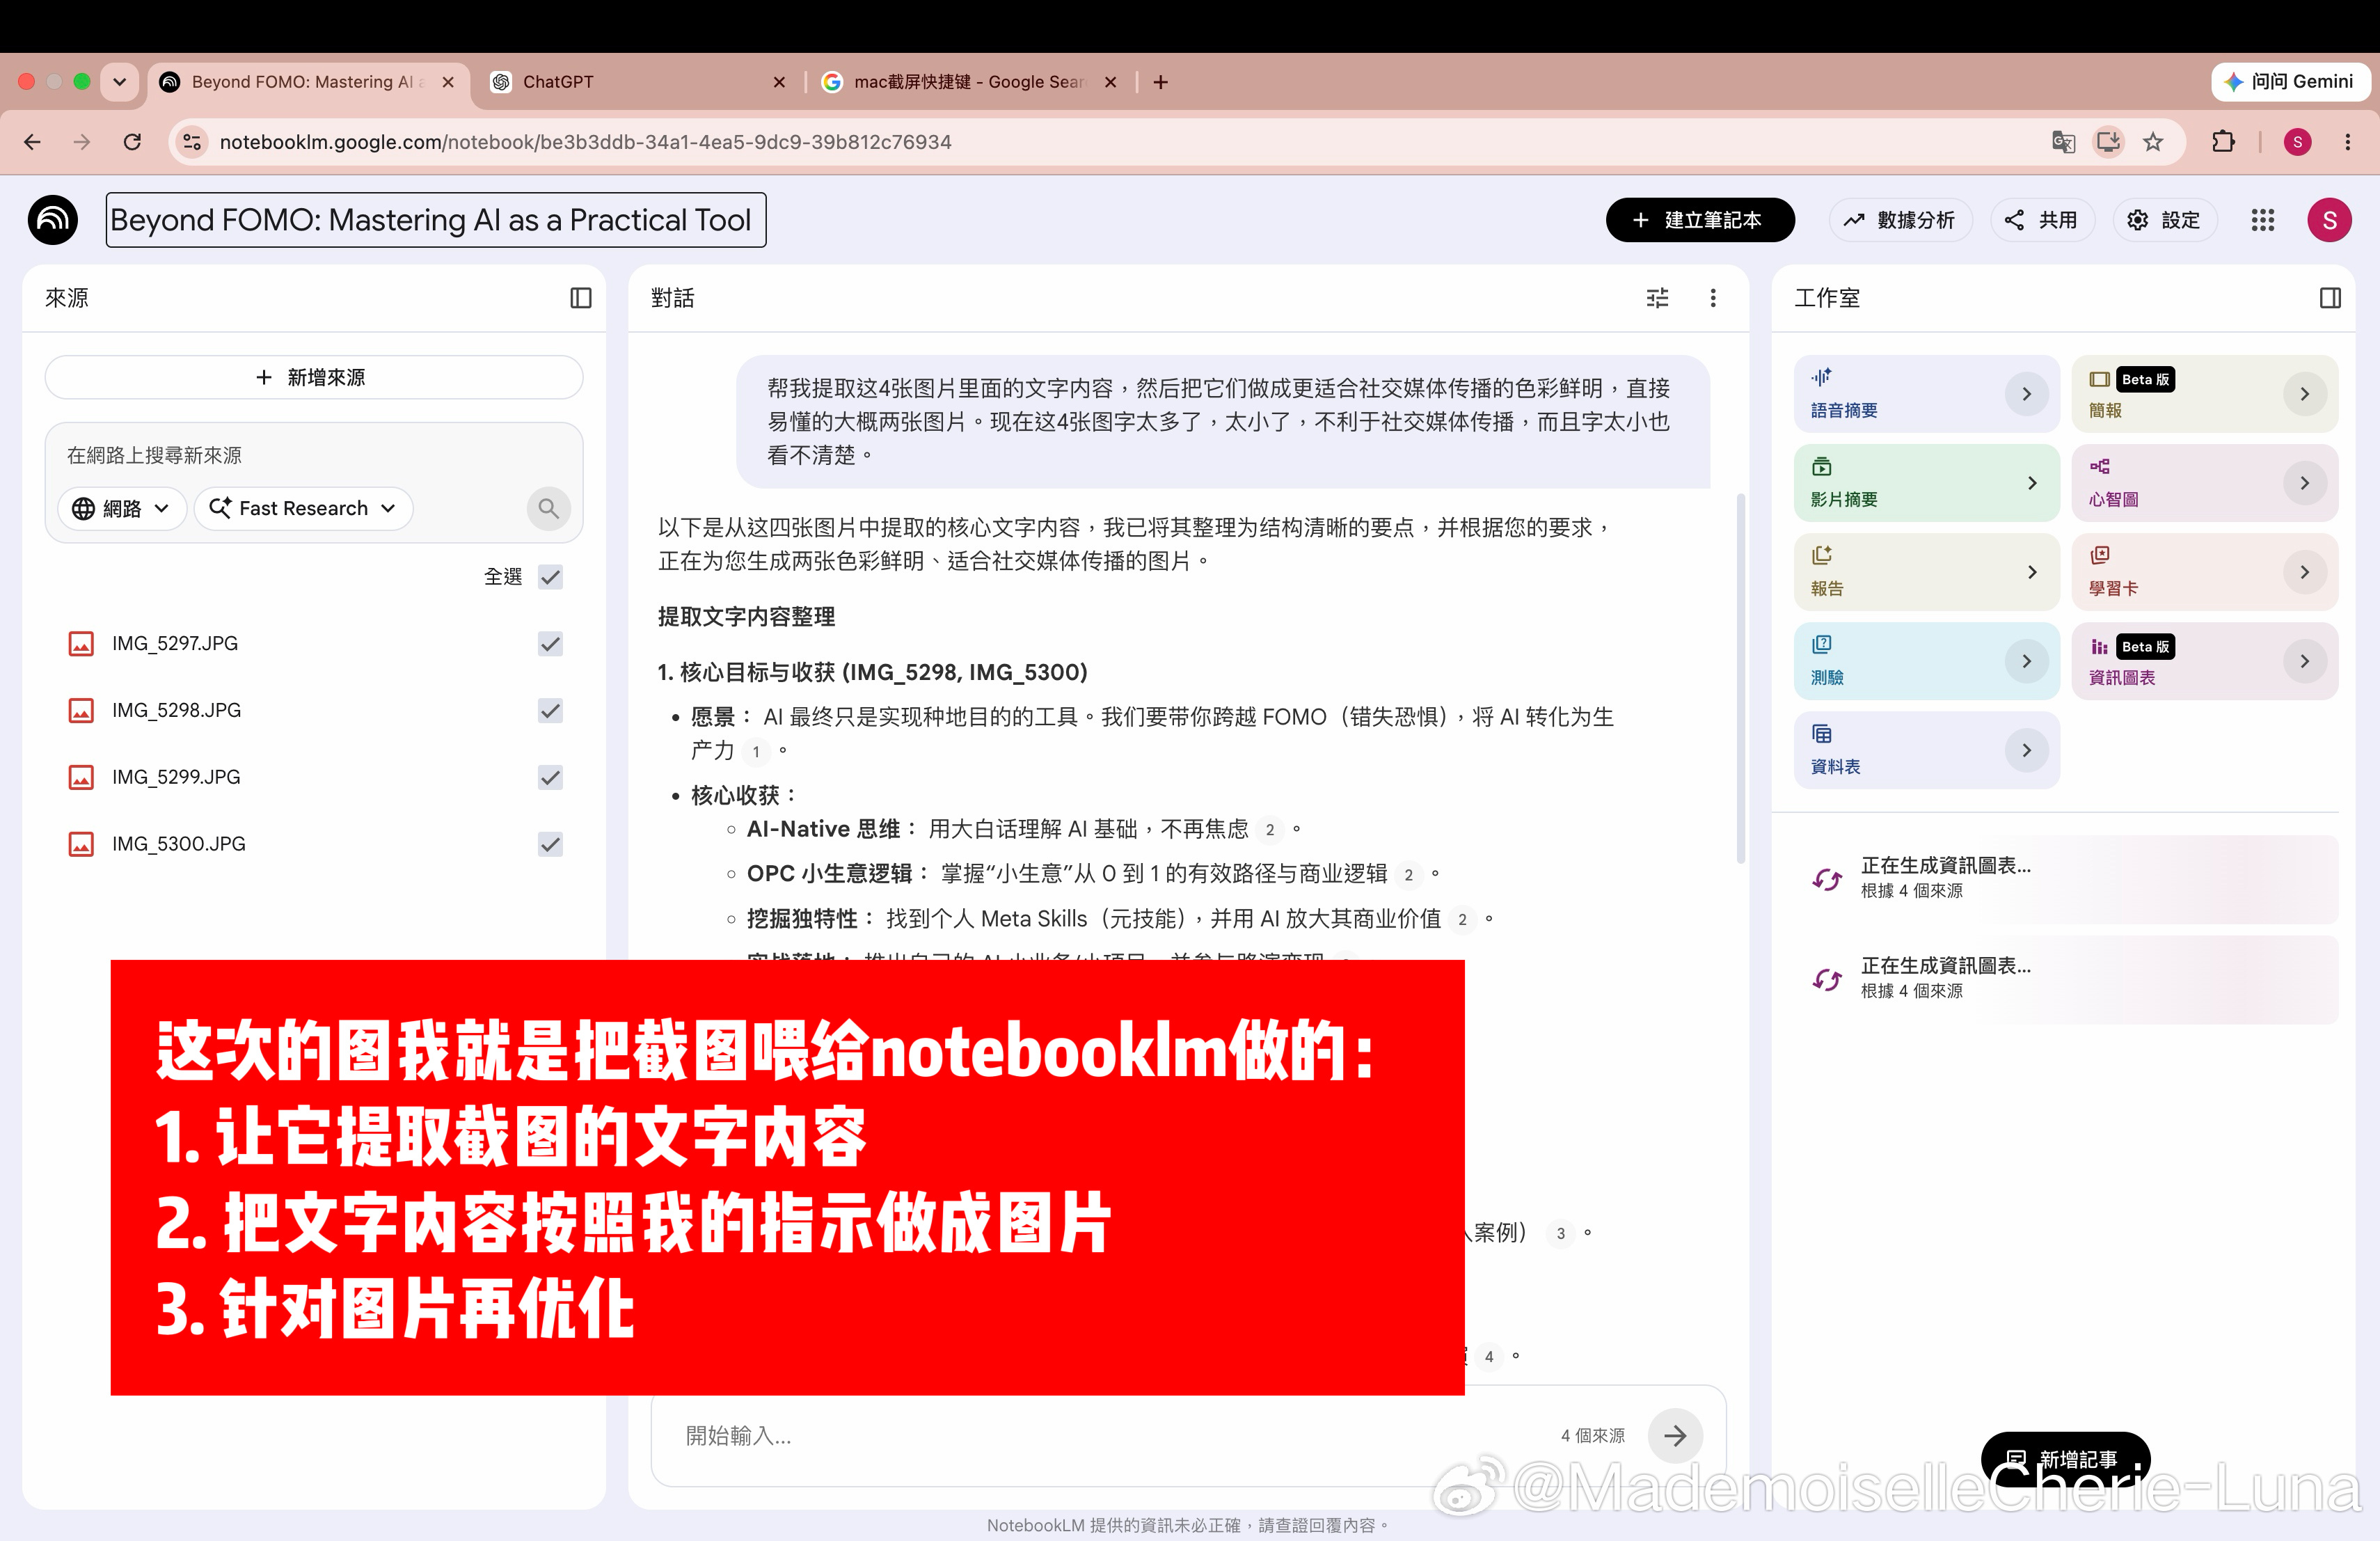Open the Chrome three-dot menu

click(x=2348, y=142)
